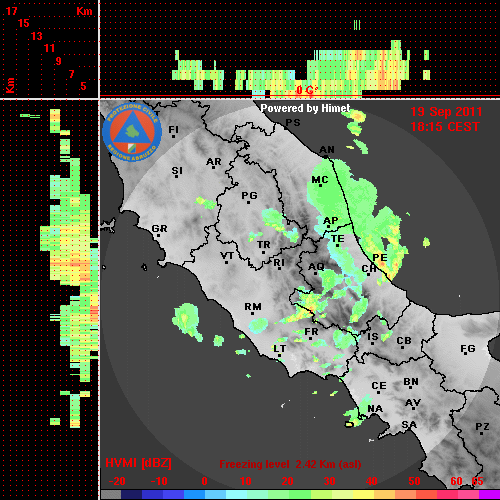500x500 pixels.
Task: Select the TE city marker
Action: [x=337, y=245]
